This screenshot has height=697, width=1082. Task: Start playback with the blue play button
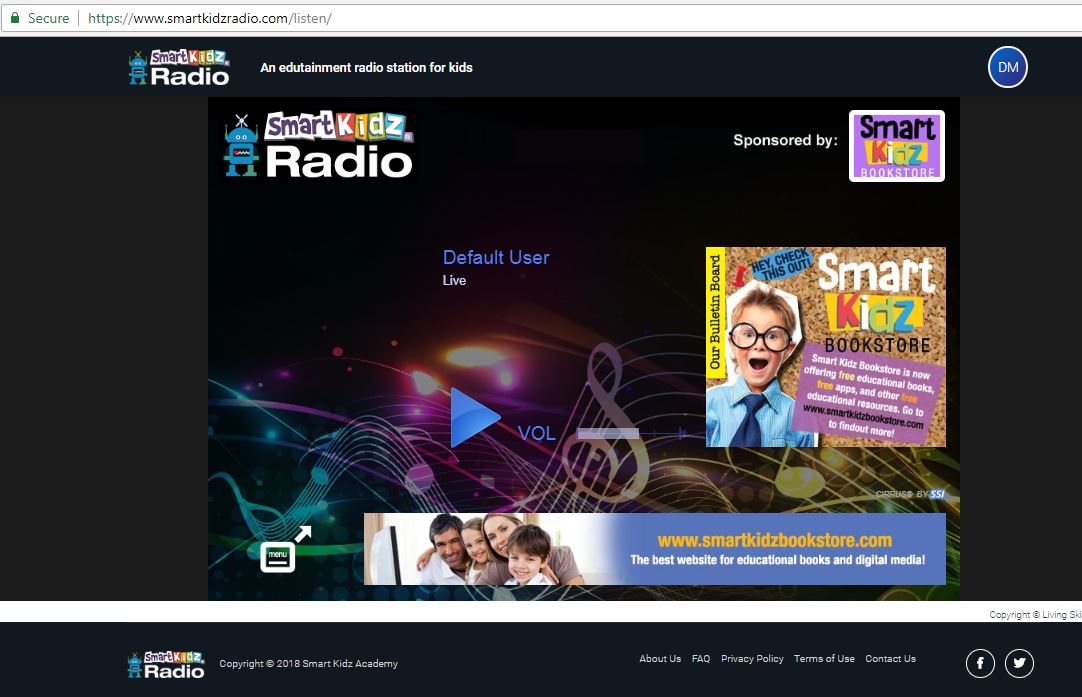474,417
